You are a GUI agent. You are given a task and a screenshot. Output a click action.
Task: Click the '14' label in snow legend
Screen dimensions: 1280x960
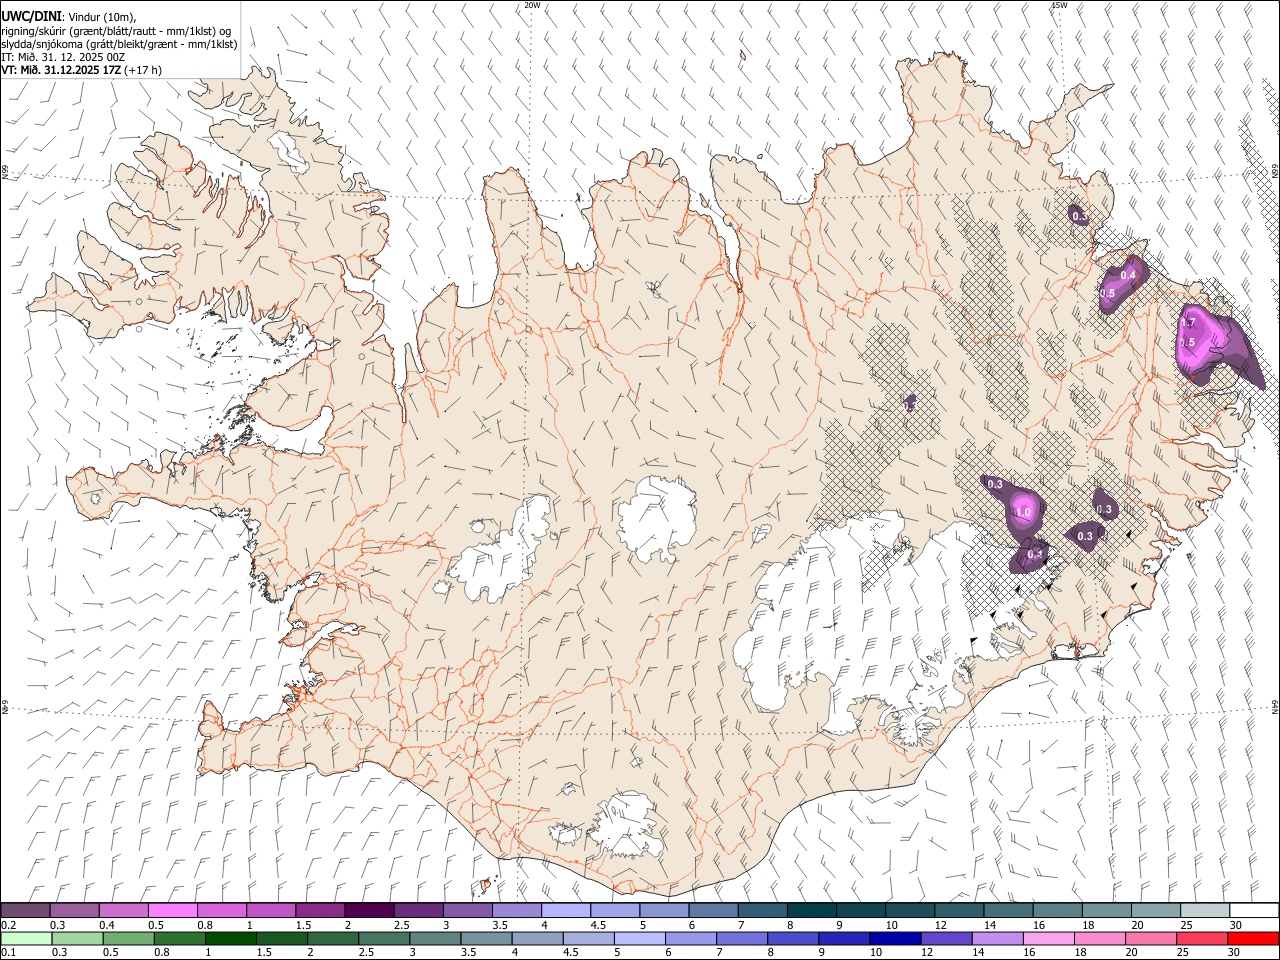click(990, 925)
